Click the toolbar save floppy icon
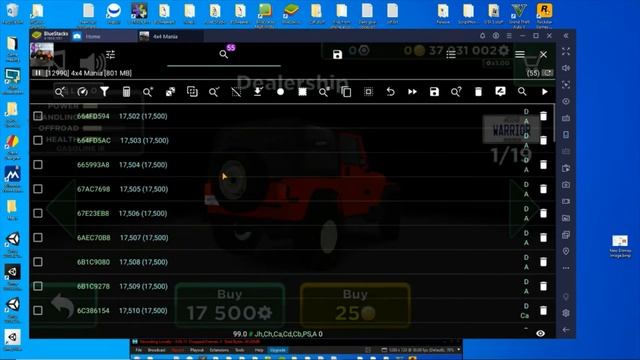 [434, 92]
